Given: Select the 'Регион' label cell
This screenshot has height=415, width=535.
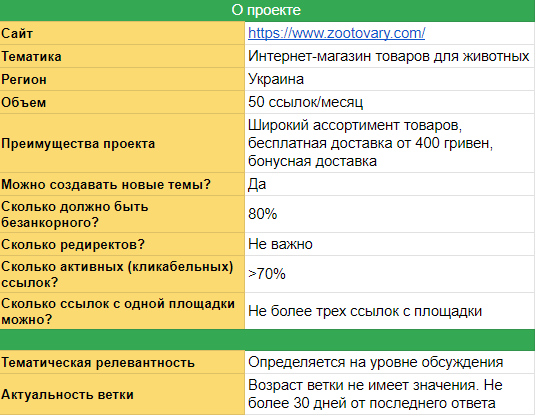Looking at the screenshot, I should coord(122,79).
